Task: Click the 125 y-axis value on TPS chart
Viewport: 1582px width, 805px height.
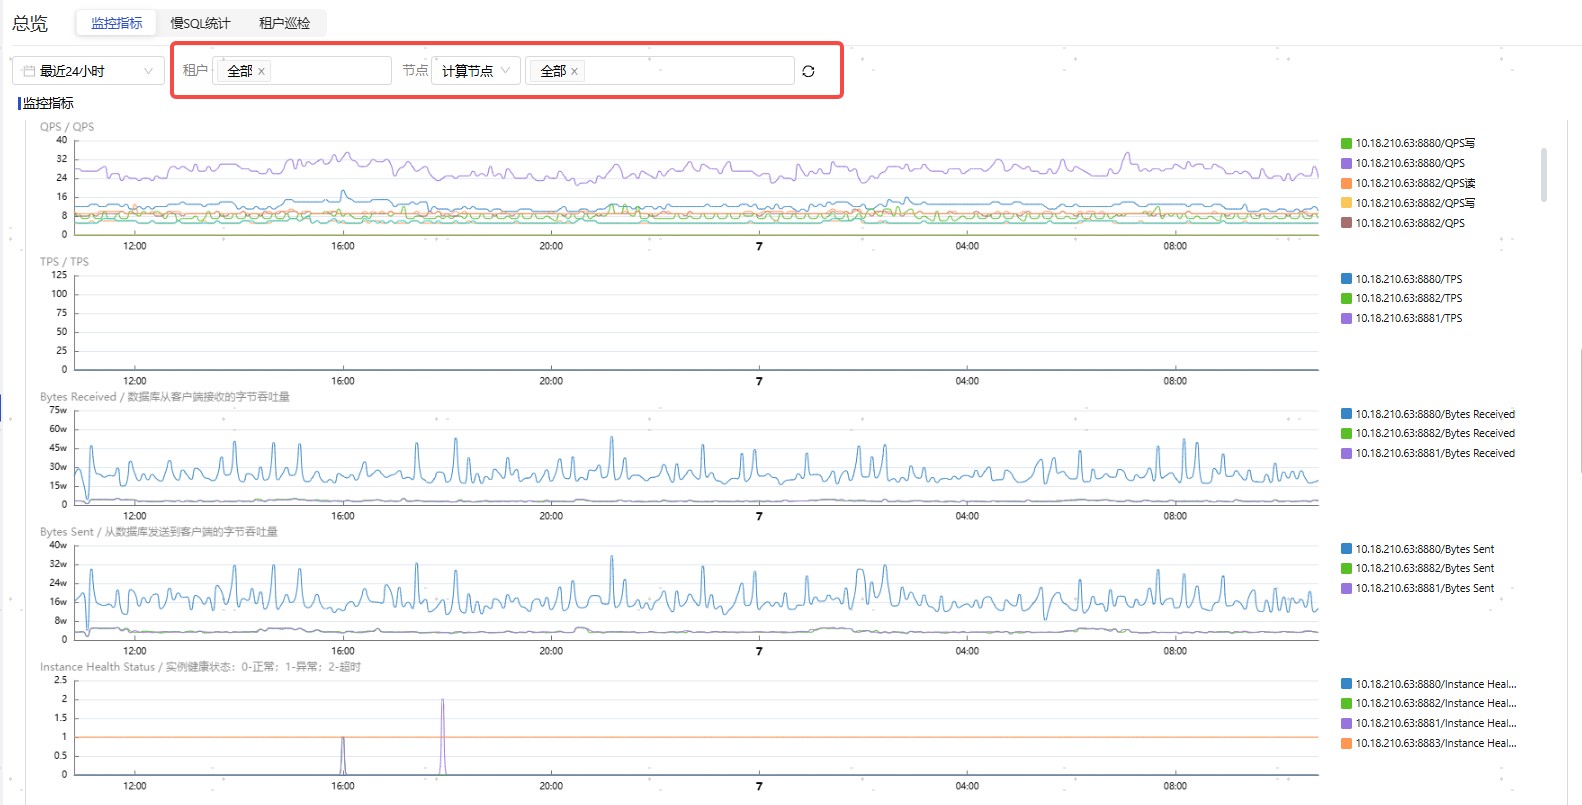Action: tap(59, 275)
